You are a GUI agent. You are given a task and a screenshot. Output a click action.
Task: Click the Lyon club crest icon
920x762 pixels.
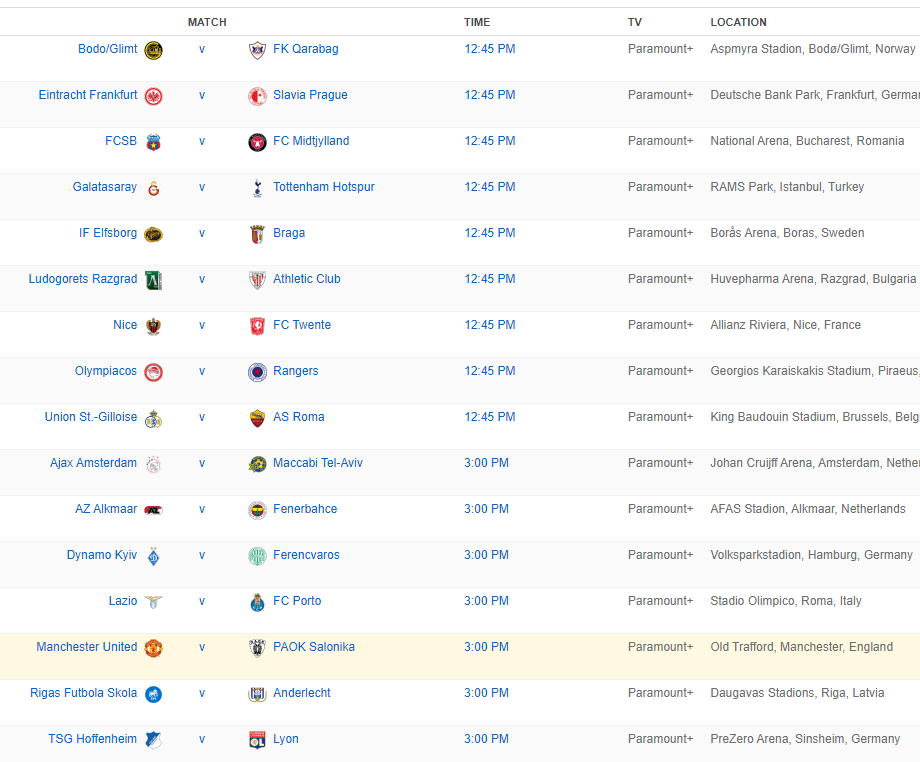point(257,740)
